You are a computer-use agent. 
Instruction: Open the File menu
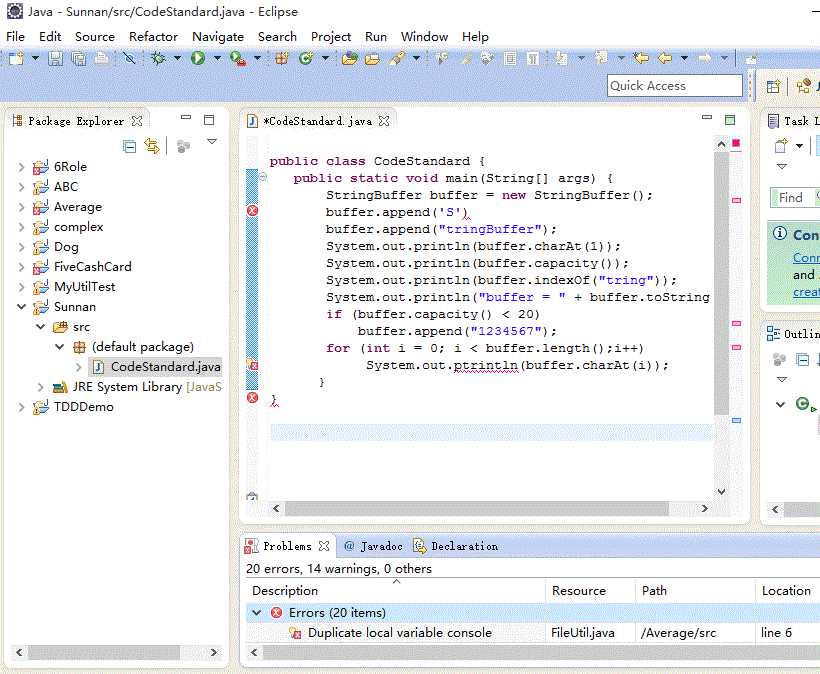click(15, 37)
